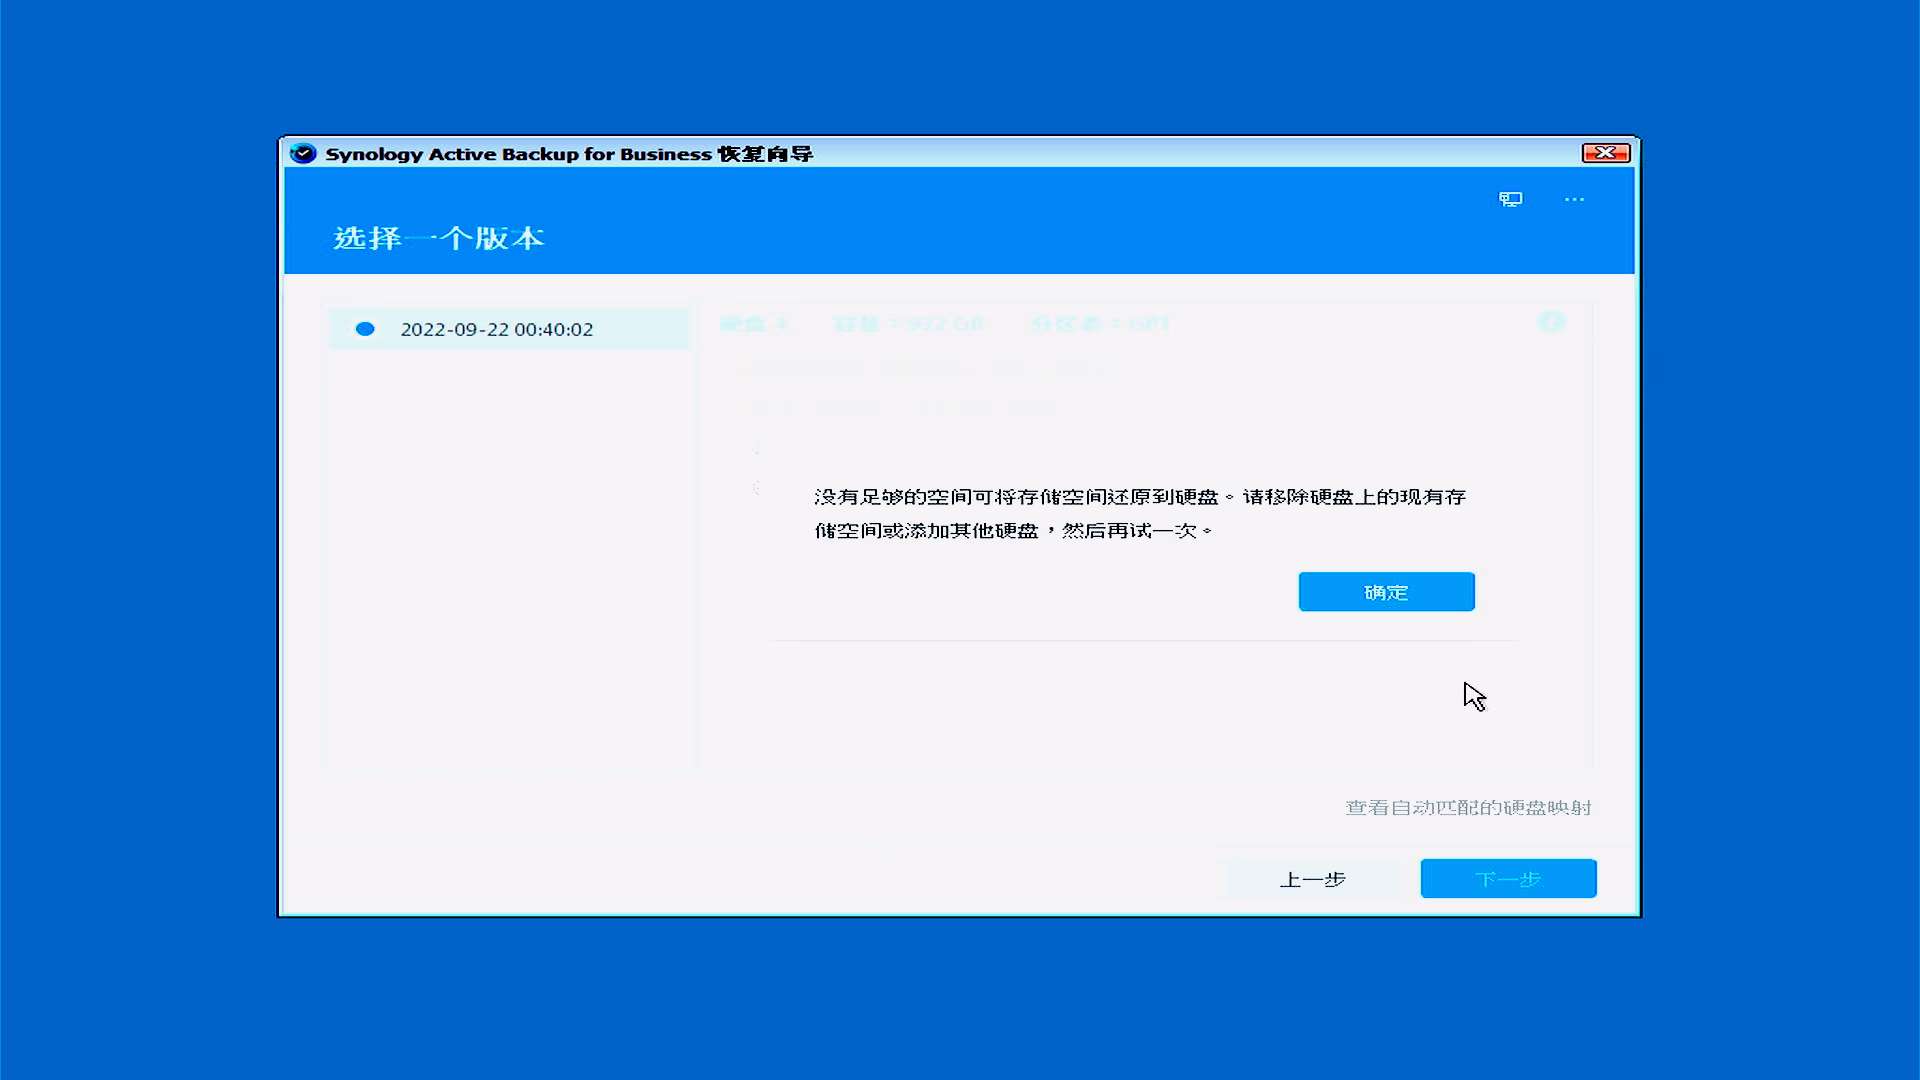Click the faded 硬盘 4 disk label
Image resolution: width=1920 pixels, height=1080 pixels.
click(754, 324)
